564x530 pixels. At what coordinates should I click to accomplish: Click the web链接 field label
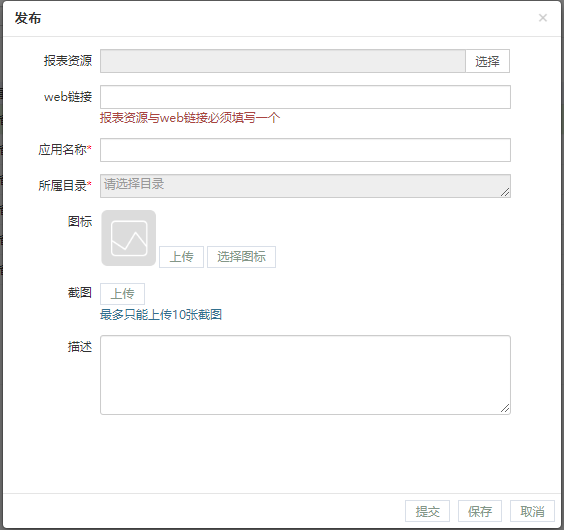68,97
